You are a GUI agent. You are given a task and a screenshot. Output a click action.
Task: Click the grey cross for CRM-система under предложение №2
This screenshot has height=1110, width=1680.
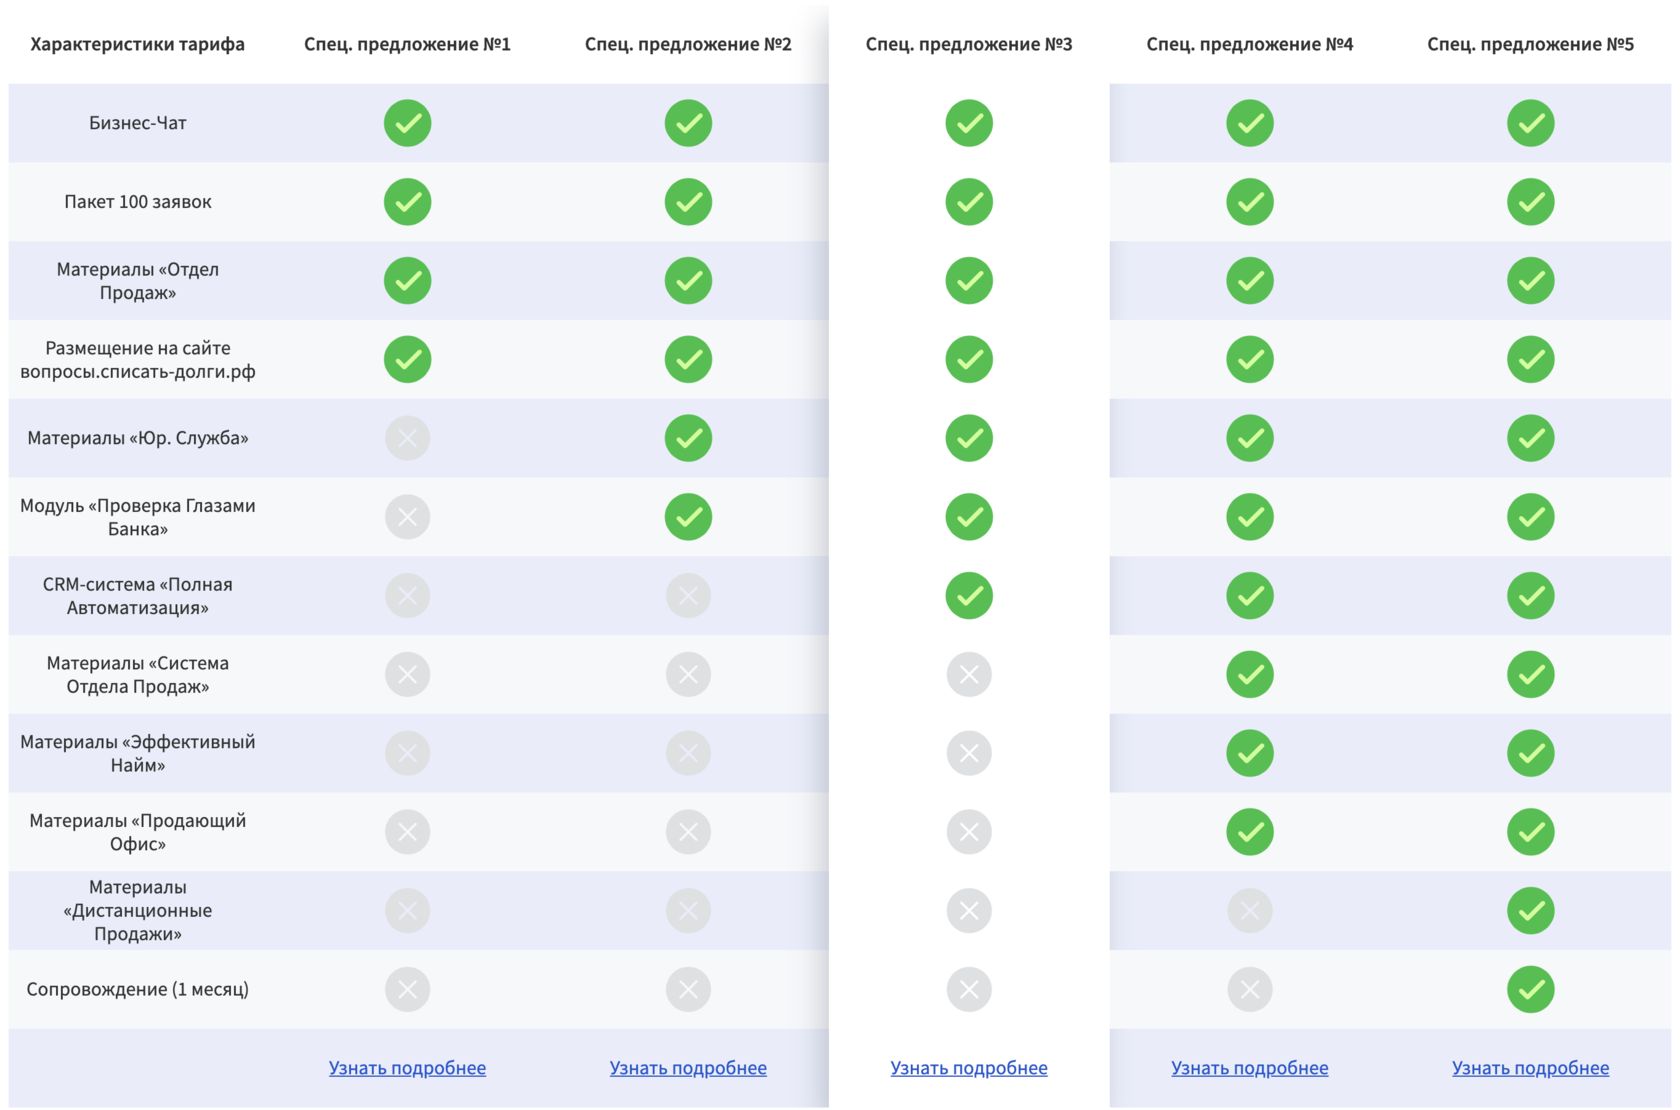(x=688, y=596)
